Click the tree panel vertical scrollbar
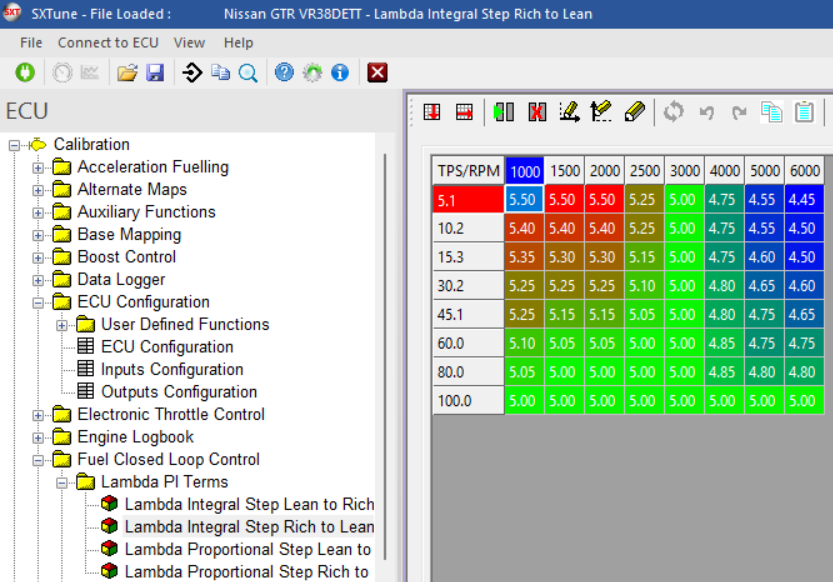The height and width of the screenshot is (582, 833). [385, 356]
